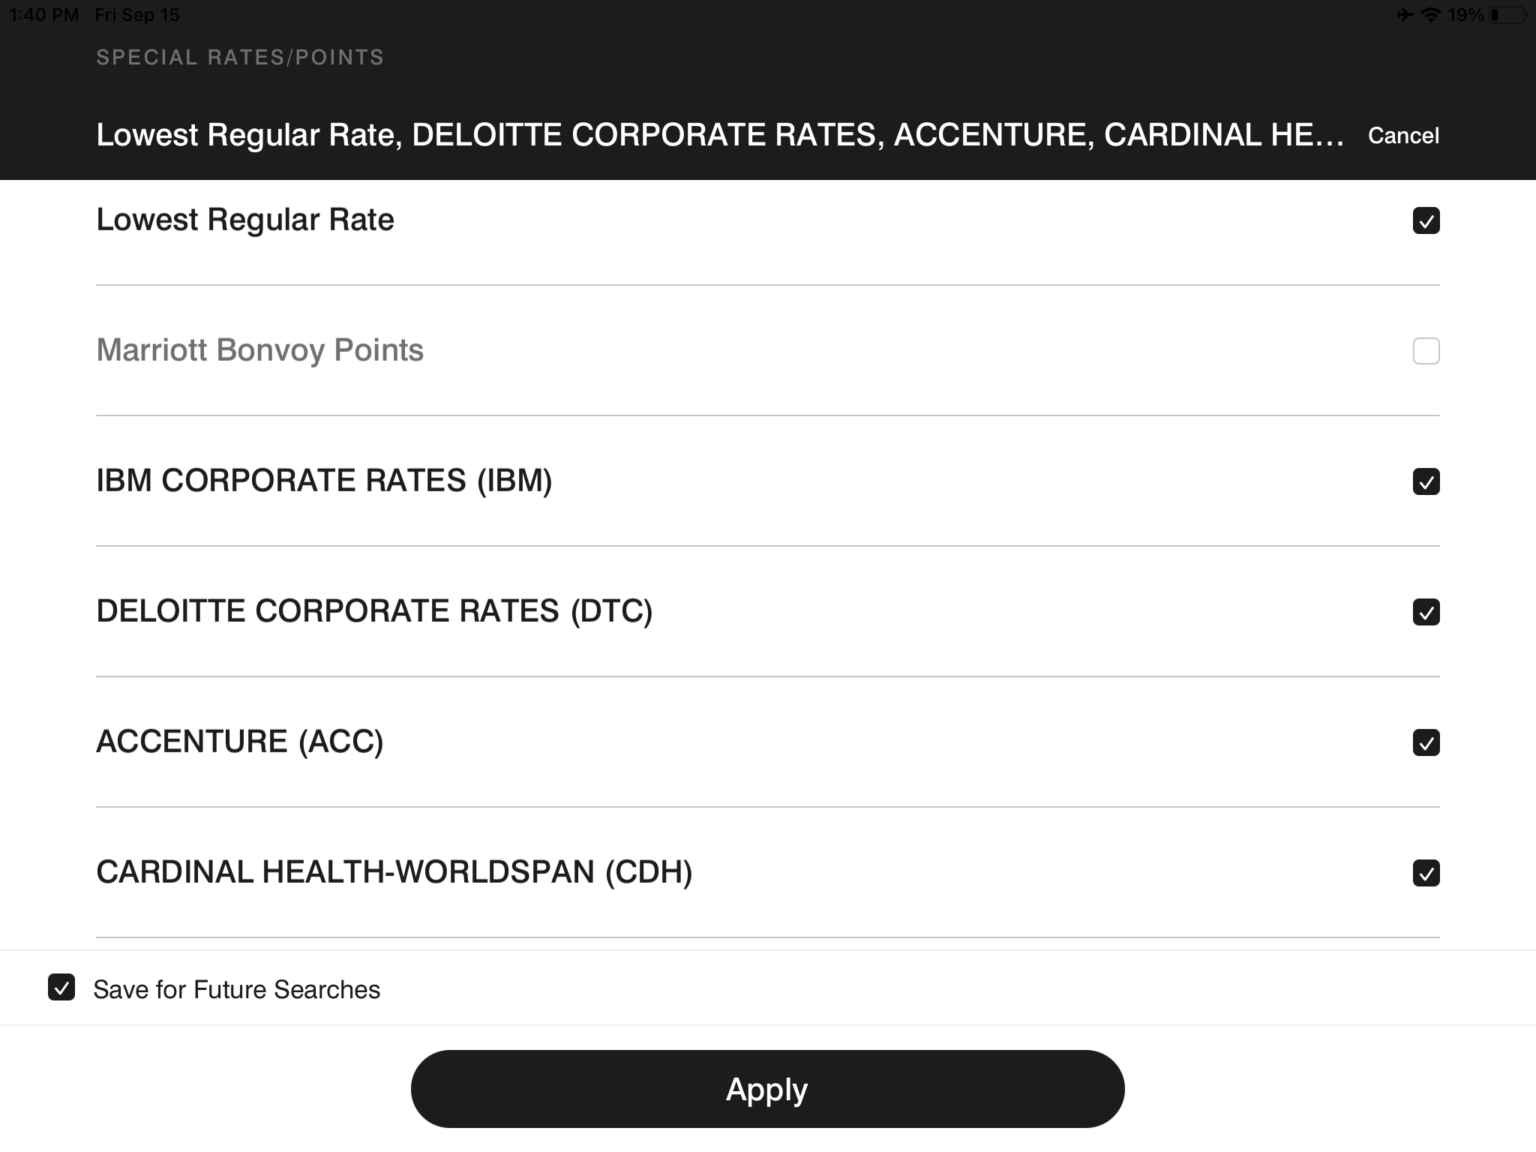Select the Marriott Bonvoy Points row label

[x=260, y=351]
